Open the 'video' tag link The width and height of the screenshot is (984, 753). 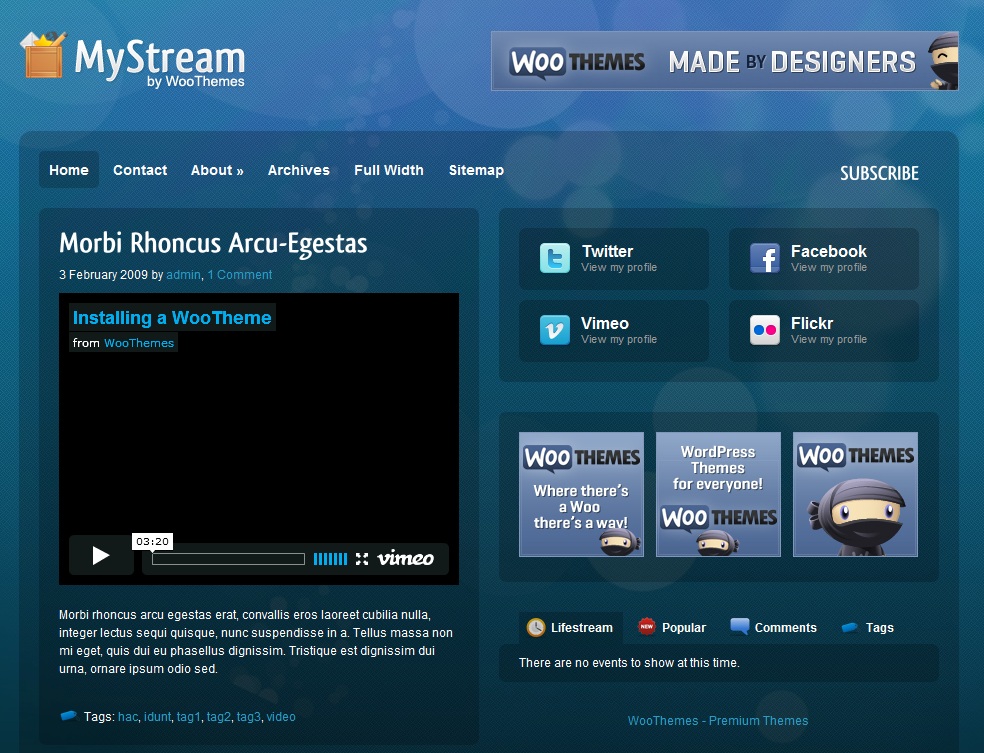point(281,717)
